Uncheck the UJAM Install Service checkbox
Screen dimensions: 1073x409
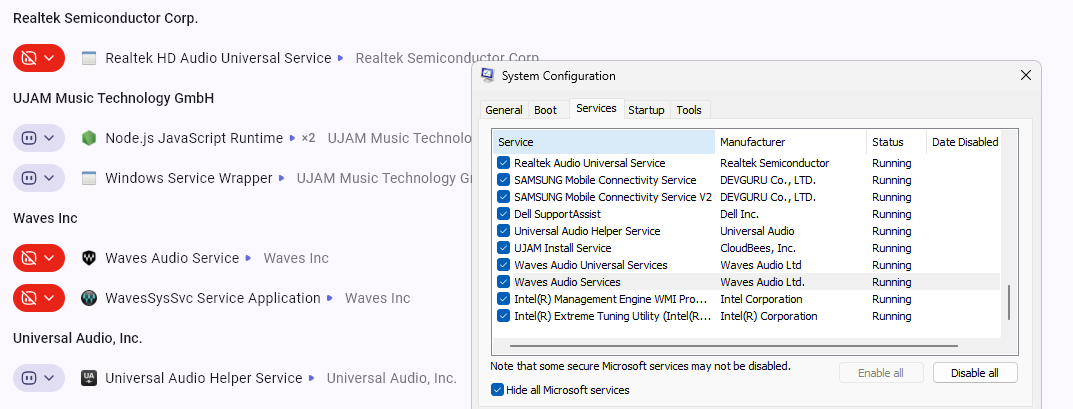click(x=504, y=248)
